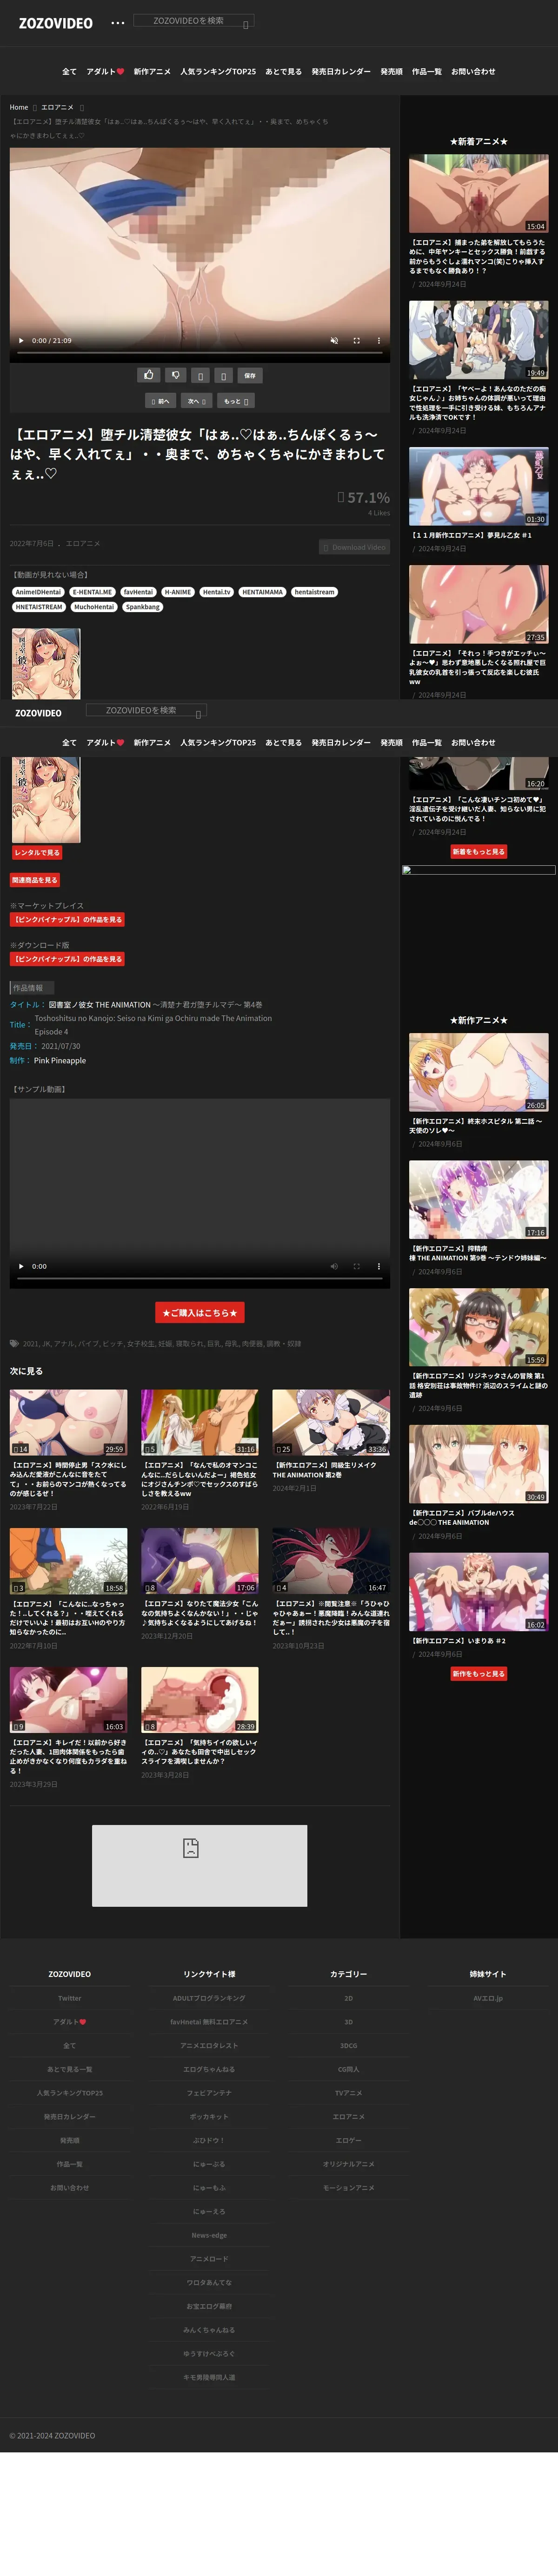Seek on the main video progress bar
This screenshot has width=558, height=2576.
click(200, 353)
